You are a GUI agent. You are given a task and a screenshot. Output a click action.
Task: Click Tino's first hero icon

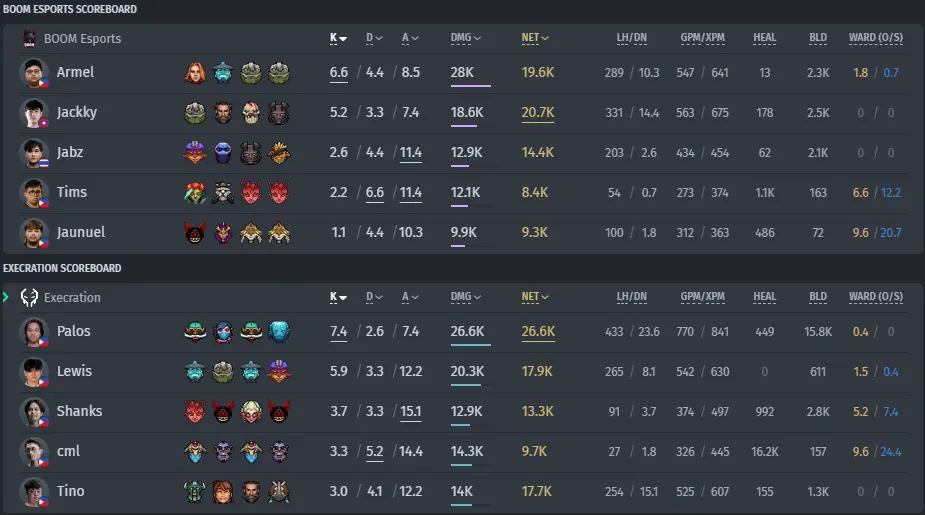195,492
